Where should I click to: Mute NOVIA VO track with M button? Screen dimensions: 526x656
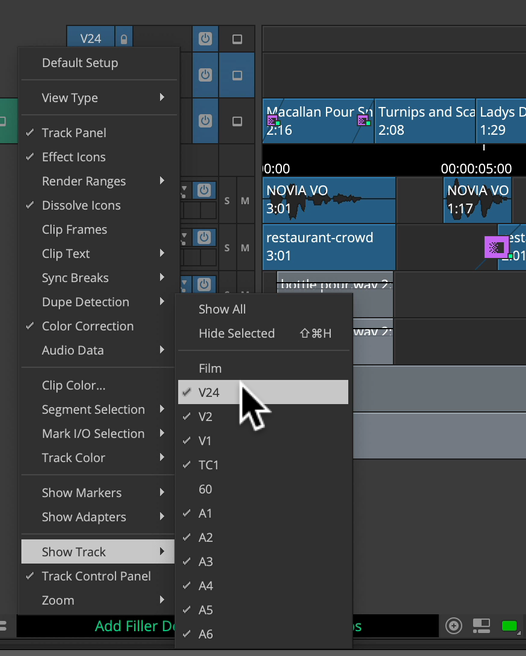pos(245,201)
